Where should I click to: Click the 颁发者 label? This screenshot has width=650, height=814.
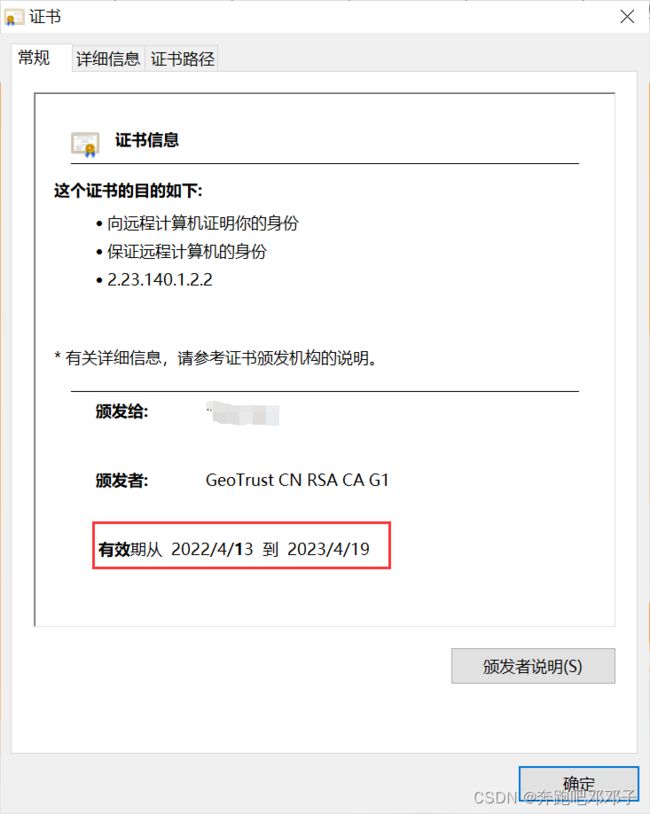[121, 480]
